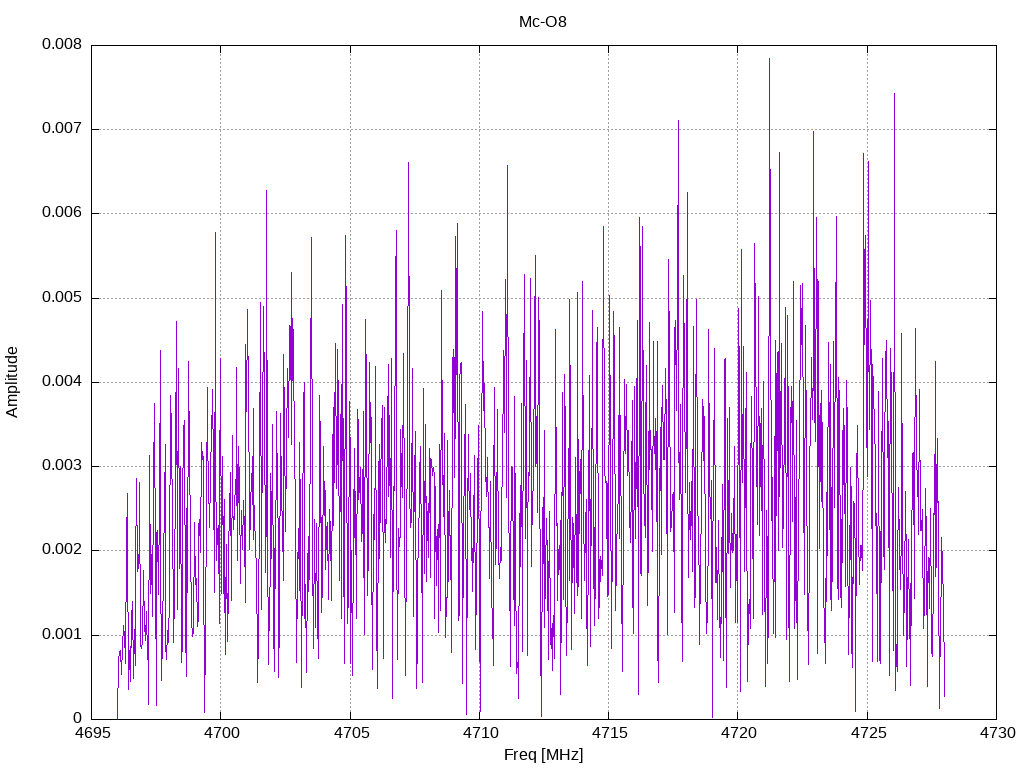Click the 0.007 y-axis tick label

[62, 128]
